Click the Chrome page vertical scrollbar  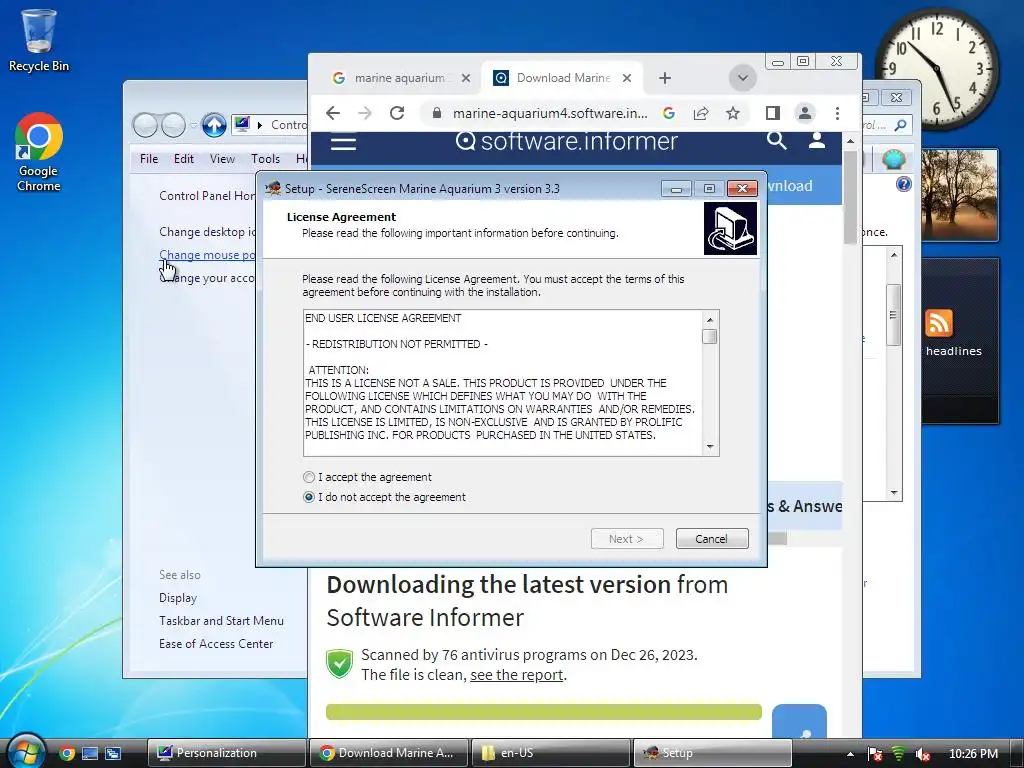(x=850, y=197)
